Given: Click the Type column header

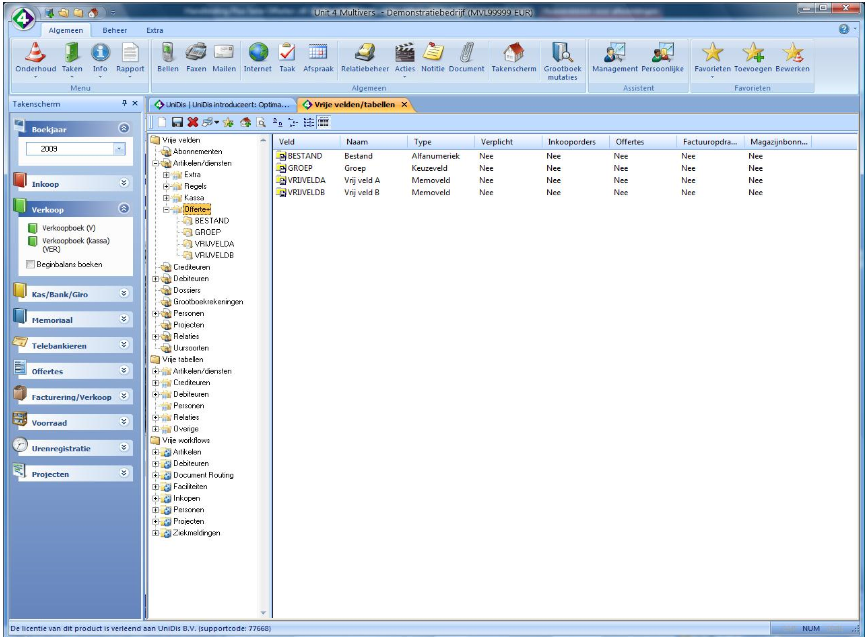Looking at the screenshot, I should pos(441,142).
